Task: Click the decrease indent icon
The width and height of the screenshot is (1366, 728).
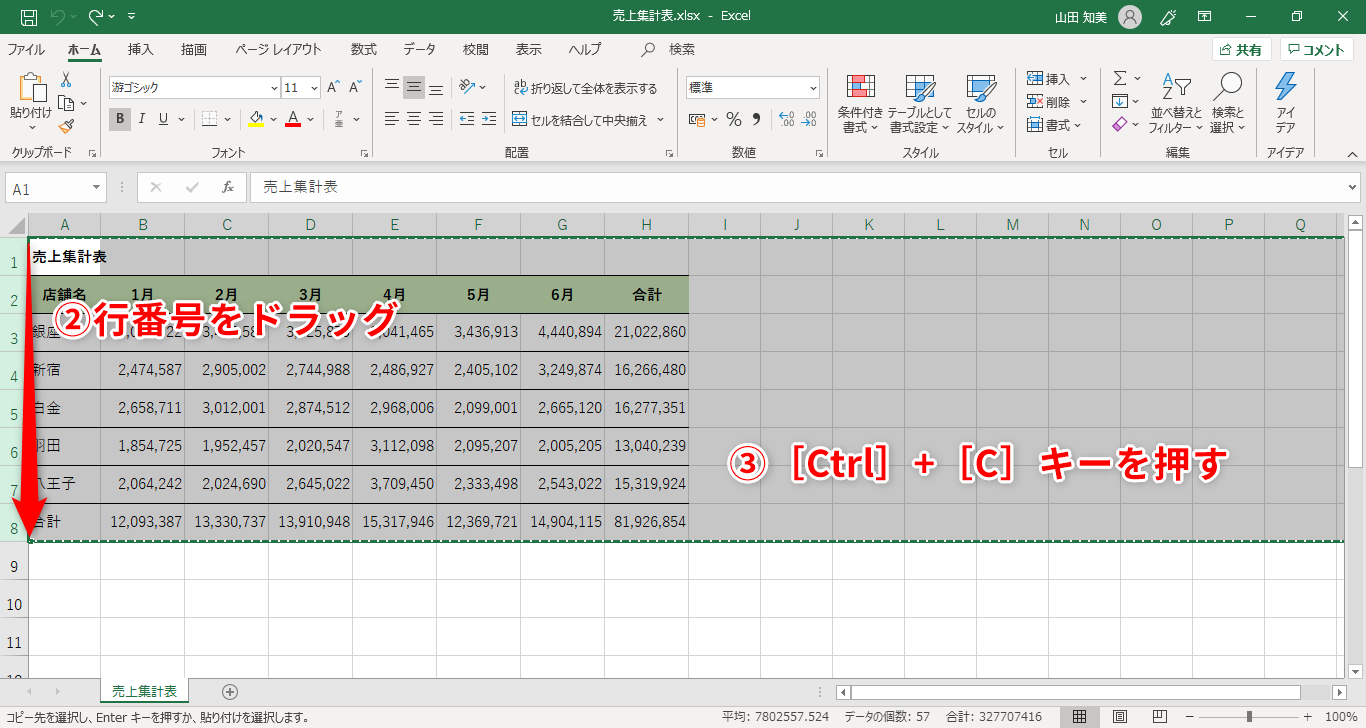Action: 466,119
